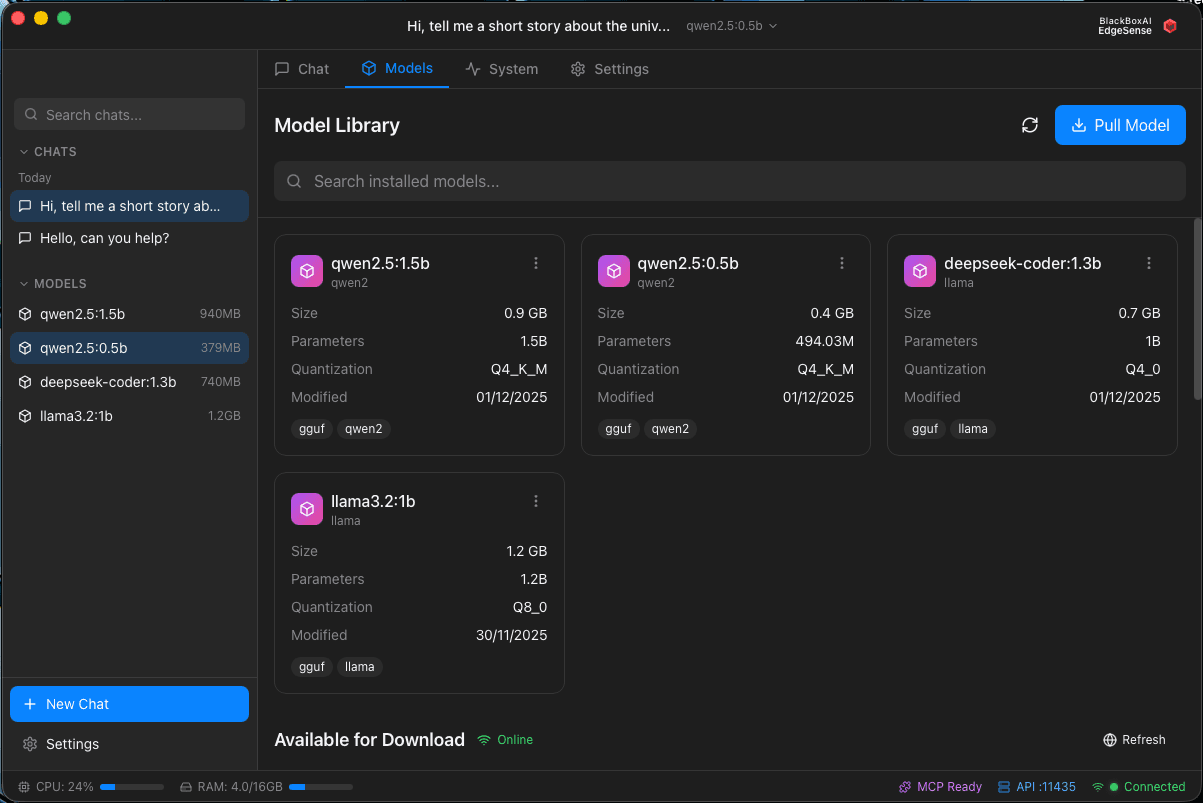Open the three-dot menu on the llama3.2:1b card
Screen dimensions: 1203x803
click(x=536, y=501)
